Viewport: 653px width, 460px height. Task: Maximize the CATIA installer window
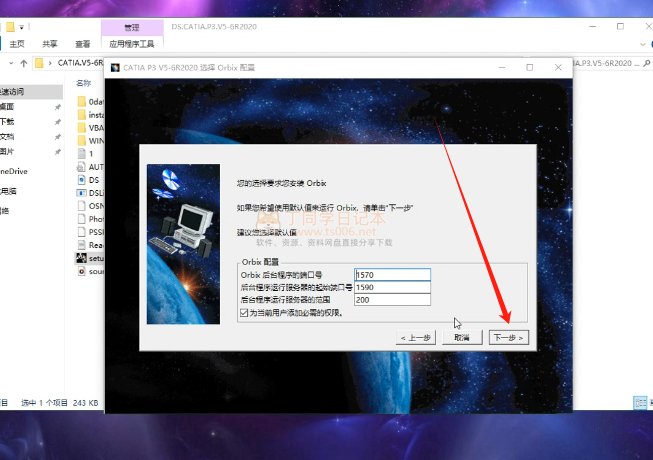[530, 67]
